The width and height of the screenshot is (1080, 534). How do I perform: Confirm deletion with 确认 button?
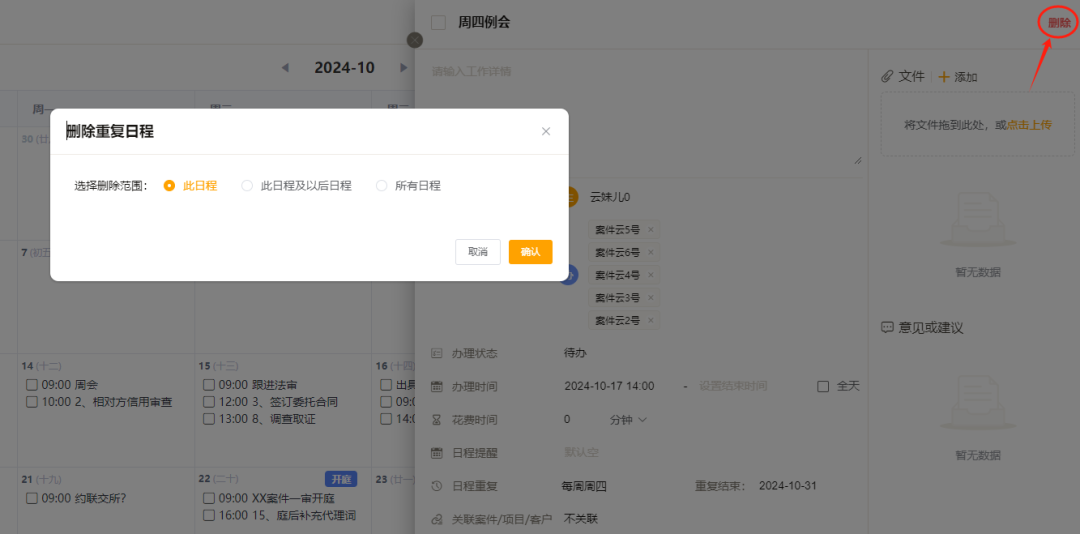pos(530,252)
